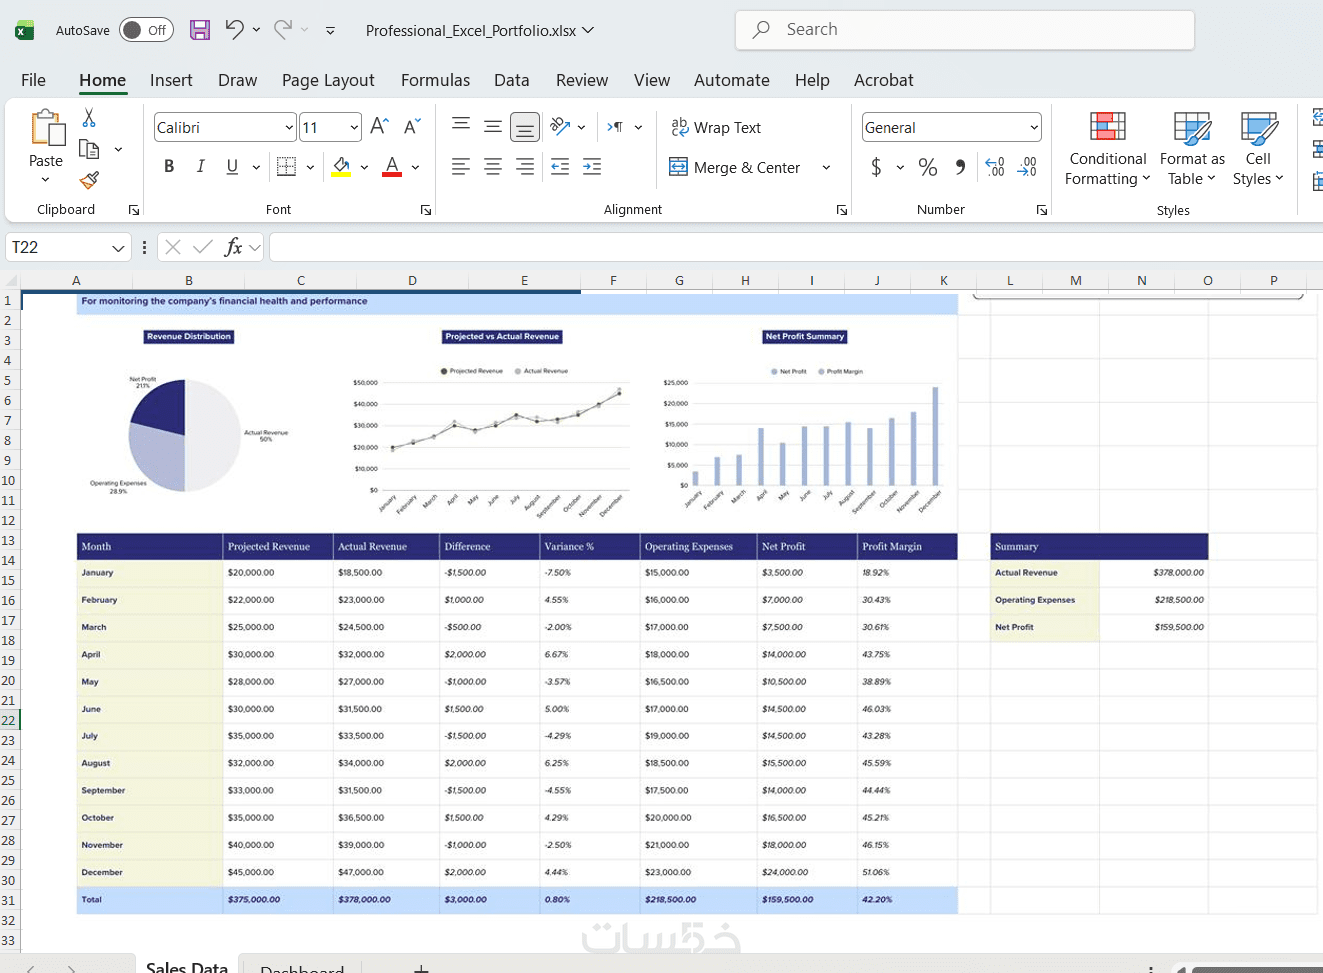Viewport: 1323px width, 973px height.
Task: Open the General number format dropdown
Action: click(1034, 127)
